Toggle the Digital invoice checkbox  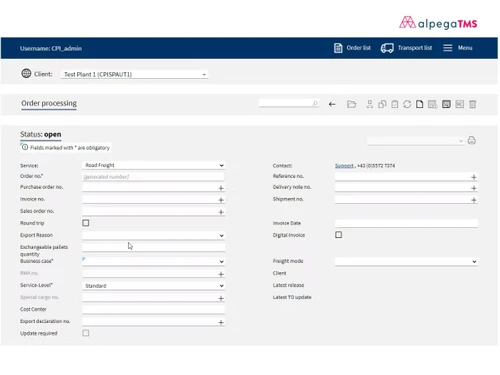(x=338, y=235)
